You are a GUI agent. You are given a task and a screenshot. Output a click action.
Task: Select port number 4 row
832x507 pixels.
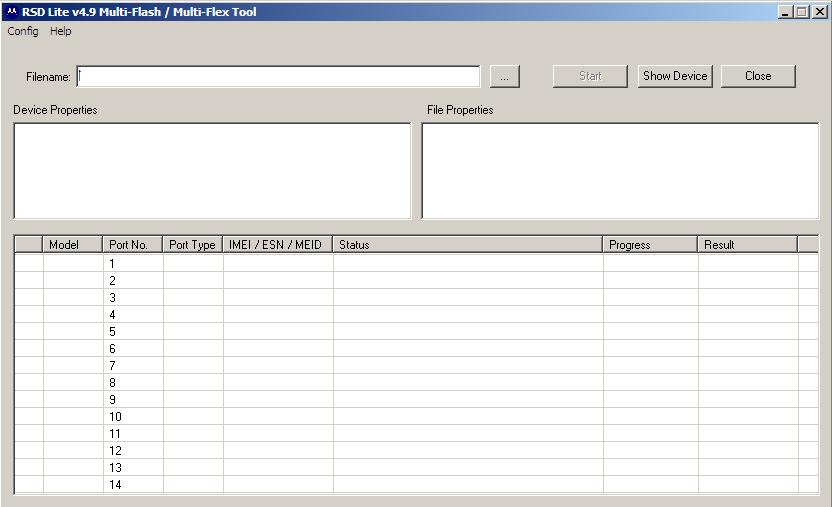417,314
